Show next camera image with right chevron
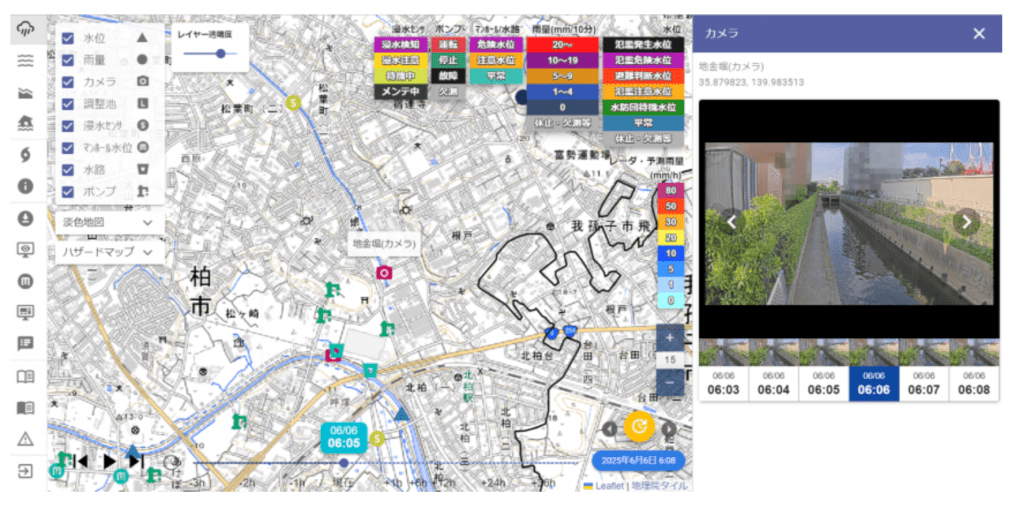The width and height of the screenshot is (1023, 520). tap(965, 222)
